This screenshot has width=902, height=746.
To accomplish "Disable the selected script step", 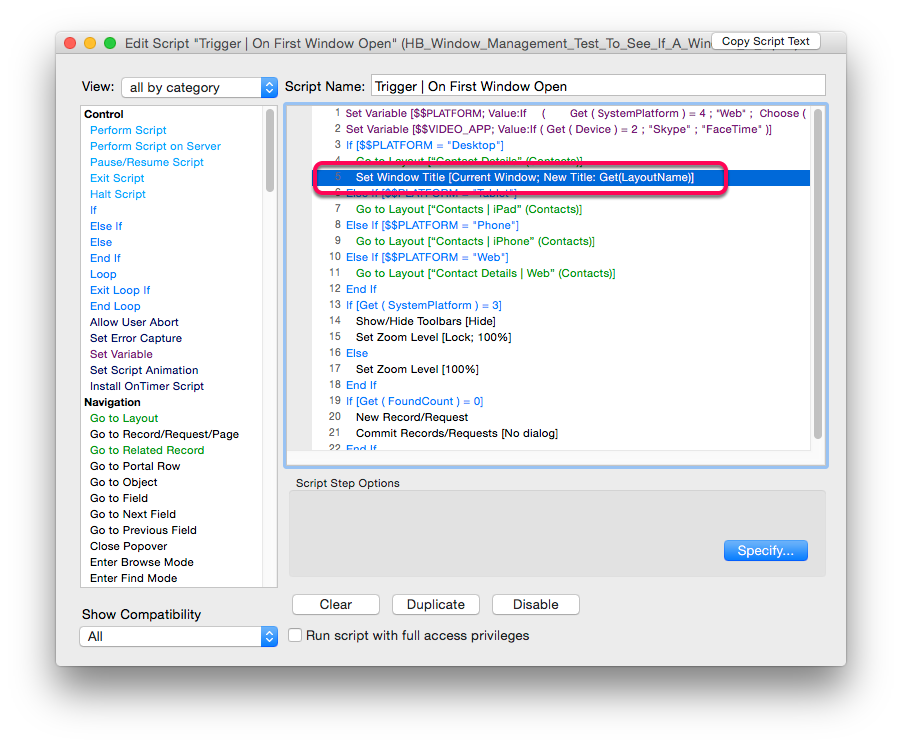I will (x=535, y=604).
